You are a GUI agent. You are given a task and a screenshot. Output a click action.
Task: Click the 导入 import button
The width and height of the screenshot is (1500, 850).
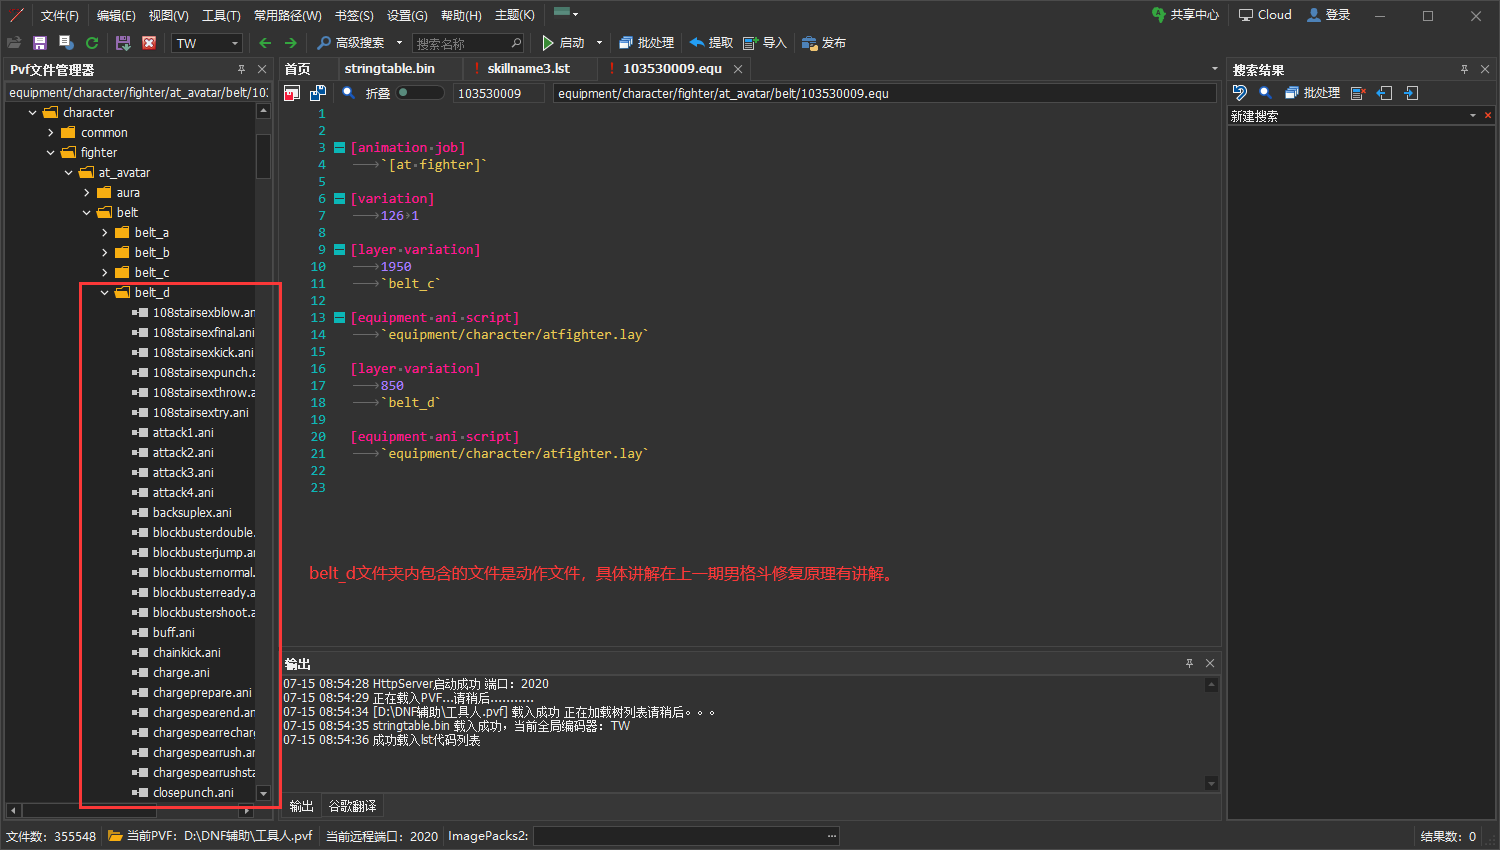click(x=765, y=43)
